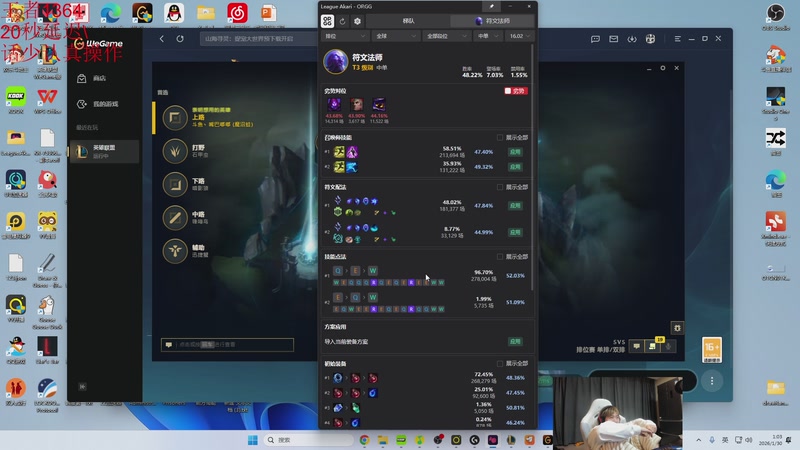Apply rune build #1 with 48.02%
The image size is (800, 450).
point(515,206)
